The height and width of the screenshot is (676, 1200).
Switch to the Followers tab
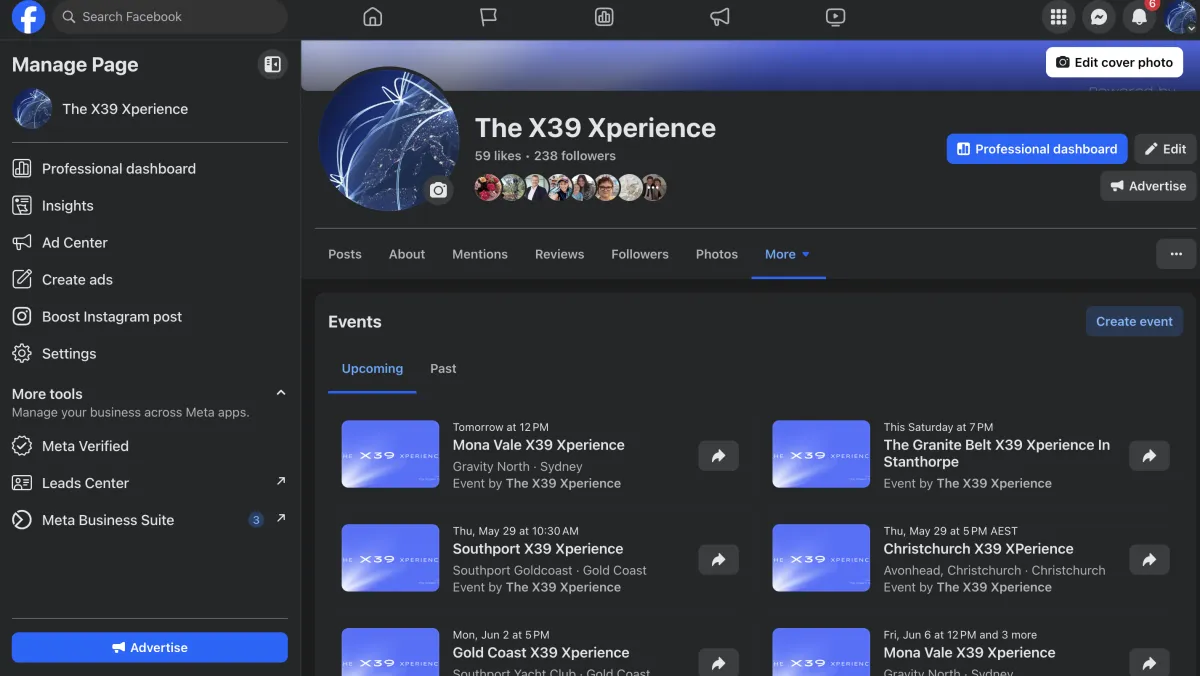640,254
